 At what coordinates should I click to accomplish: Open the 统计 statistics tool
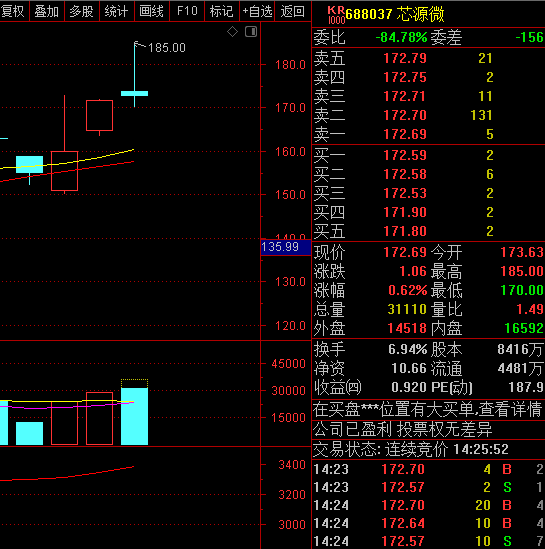117,11
